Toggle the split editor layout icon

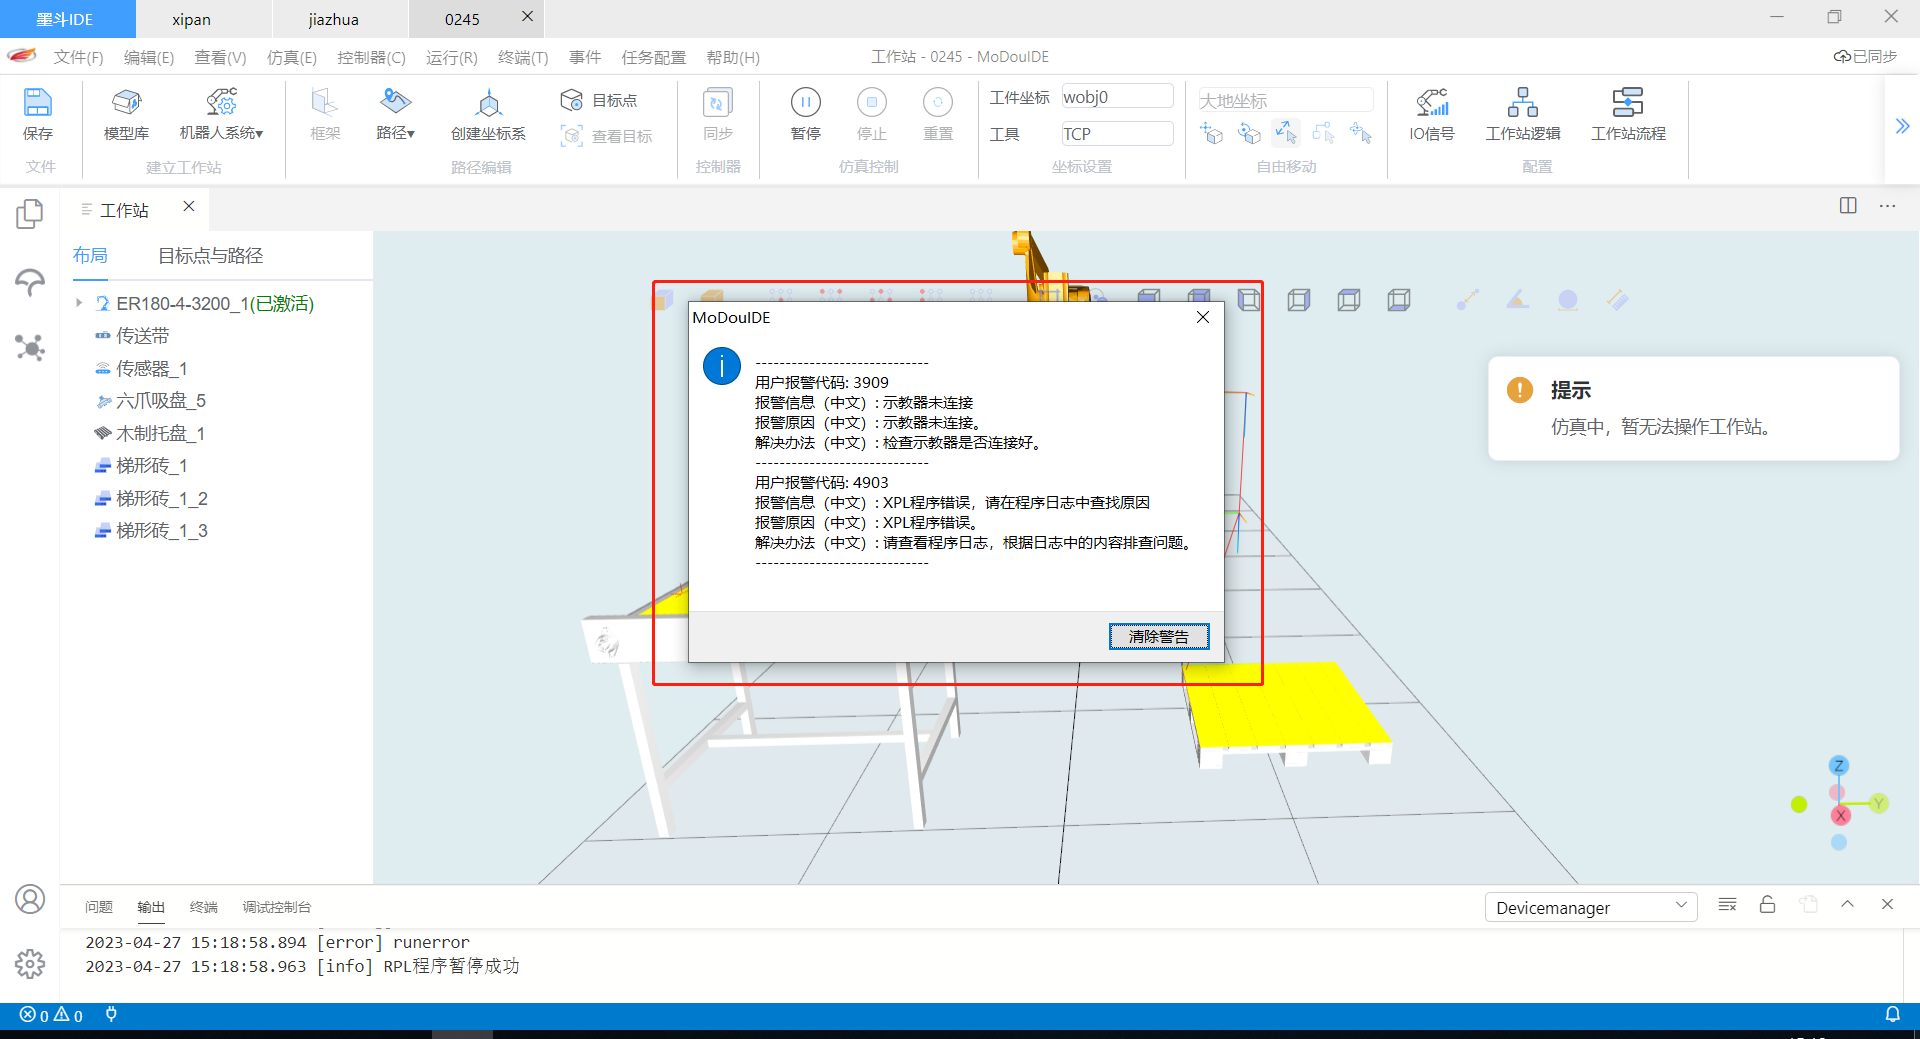[x=1847, y=205]
